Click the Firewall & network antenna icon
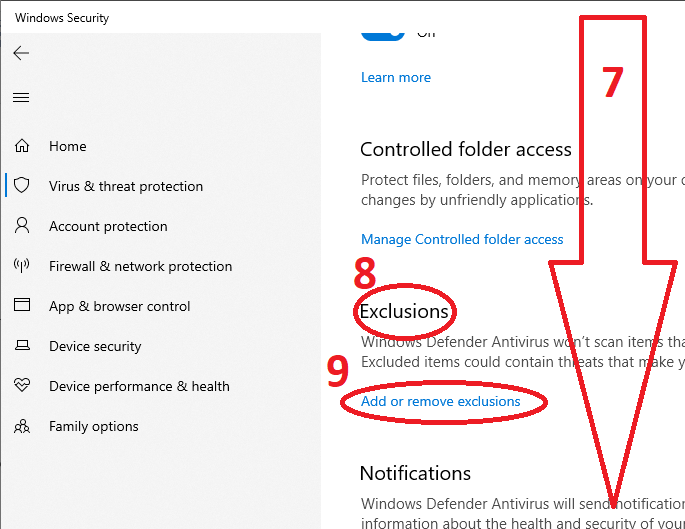Viewport: 685px width, 529px height. [x=22, y=266]
